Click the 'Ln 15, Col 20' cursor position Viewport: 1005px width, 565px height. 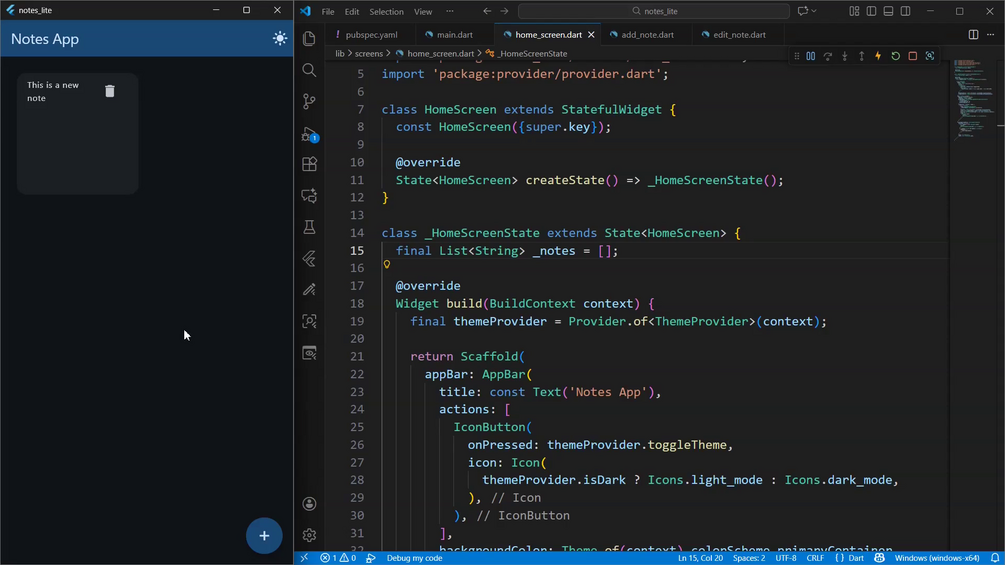[x=700, y=558]
